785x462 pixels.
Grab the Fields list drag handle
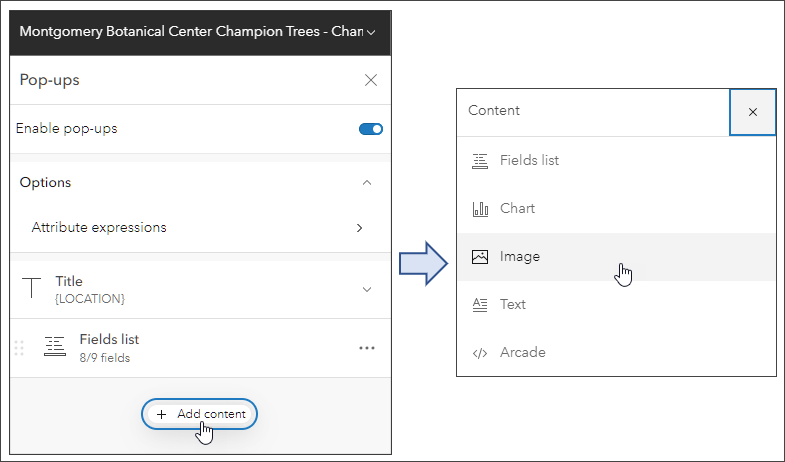click(x=19, y=348)
